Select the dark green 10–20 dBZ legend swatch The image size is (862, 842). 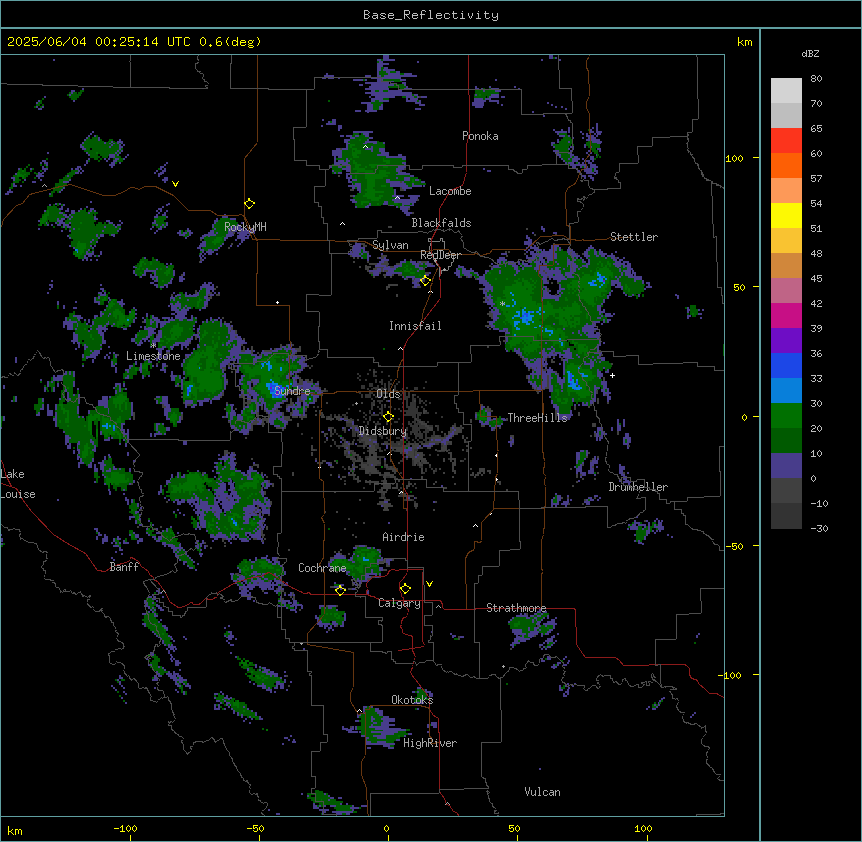click(x=786, y=440)
